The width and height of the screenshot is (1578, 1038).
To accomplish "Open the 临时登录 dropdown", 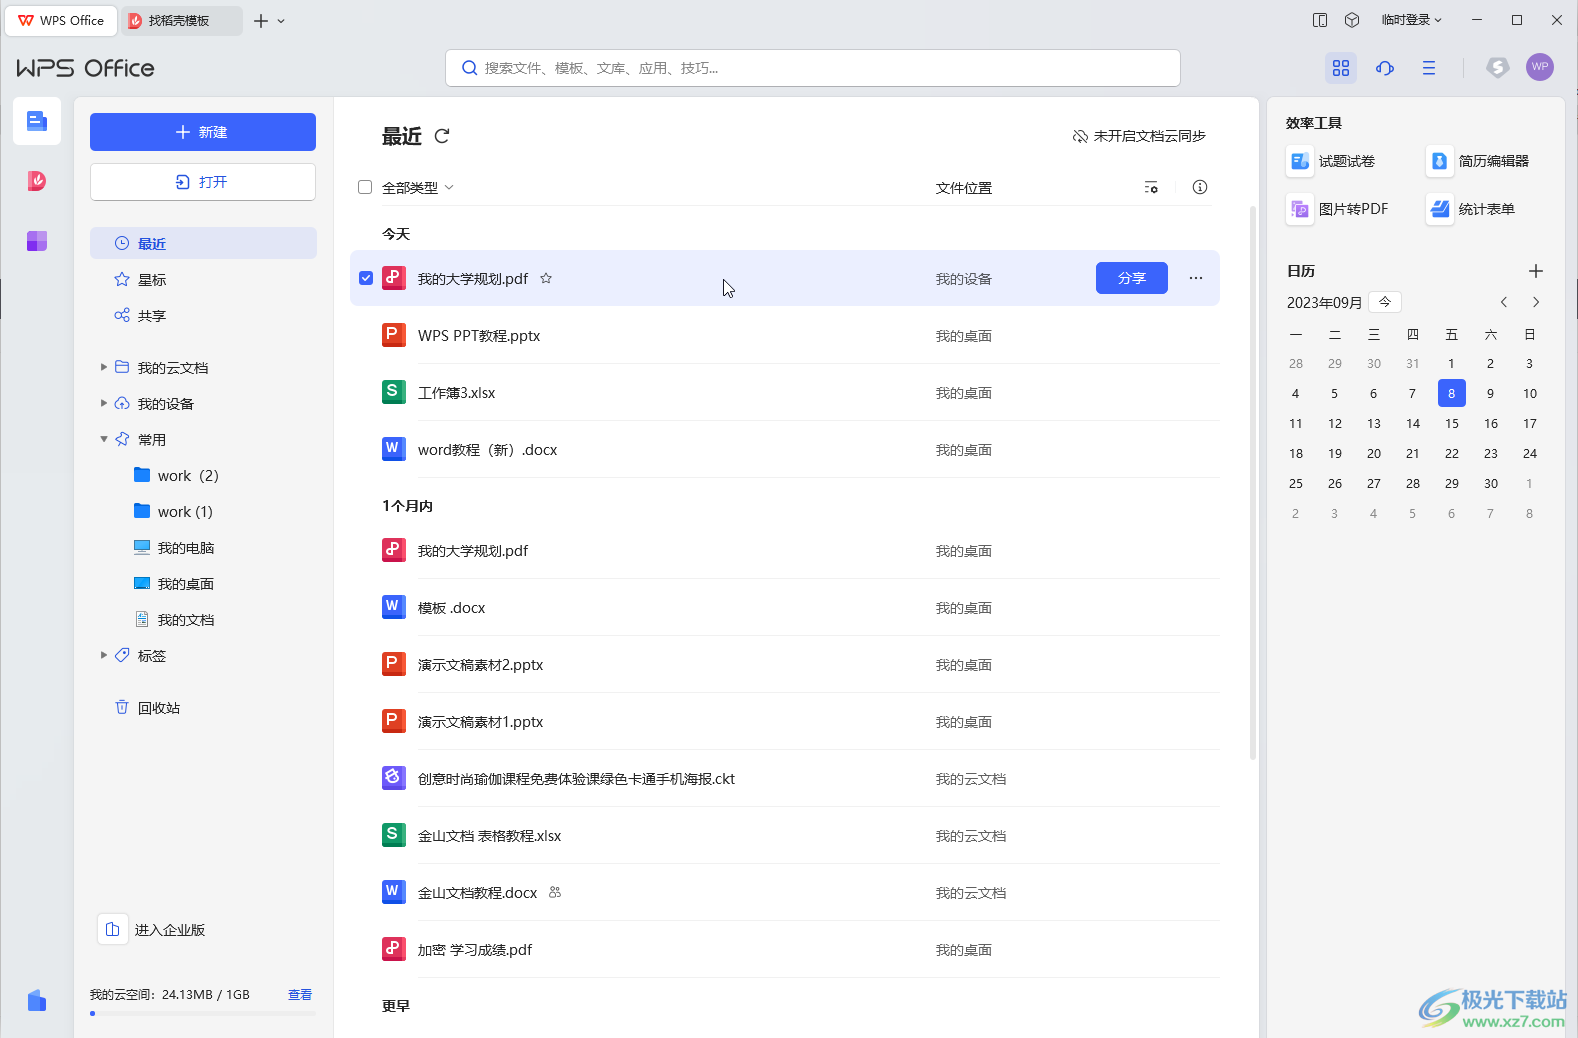I will click(x=1411, y=20).
